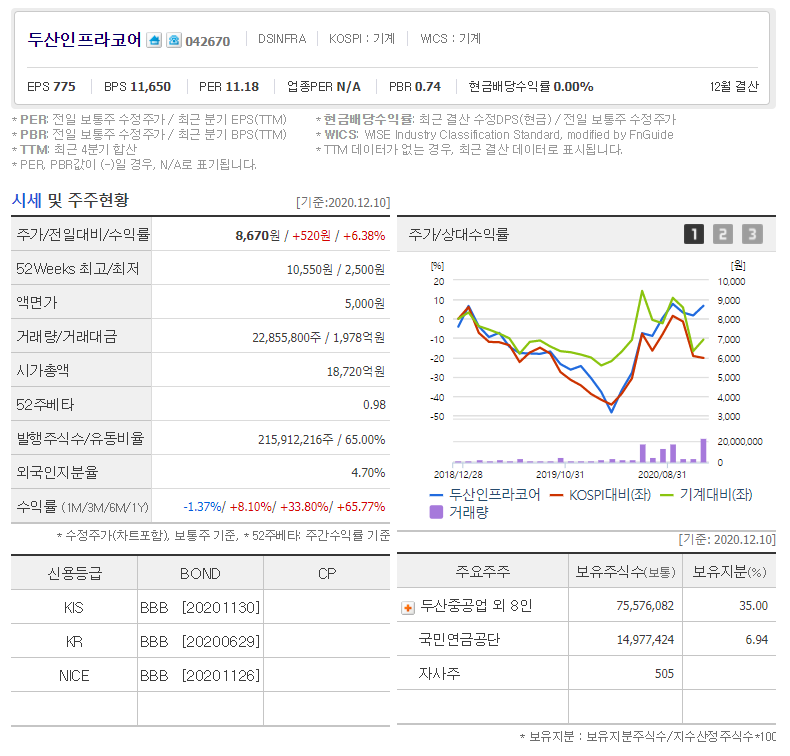Click the 시세 및 주주현황 heading
The height and width of the screenshot is (756, 790).
pos(71,200)
